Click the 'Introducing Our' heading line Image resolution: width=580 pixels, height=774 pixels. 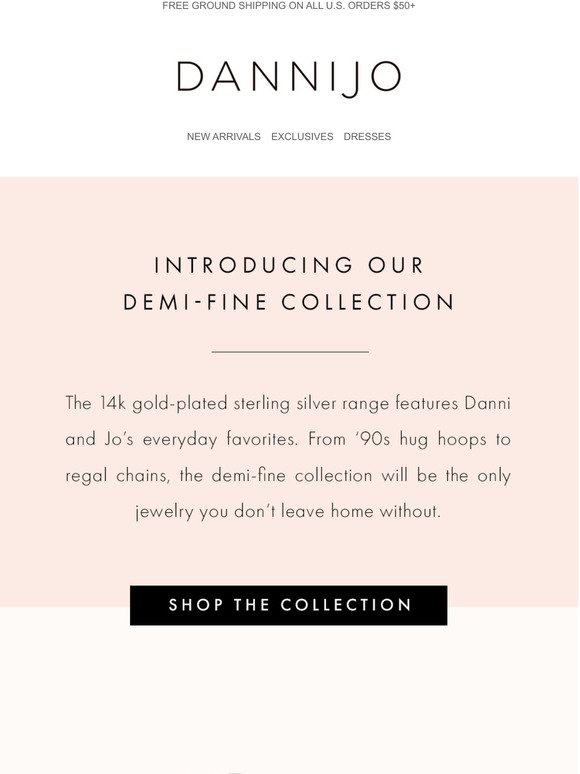coord(289,265)
